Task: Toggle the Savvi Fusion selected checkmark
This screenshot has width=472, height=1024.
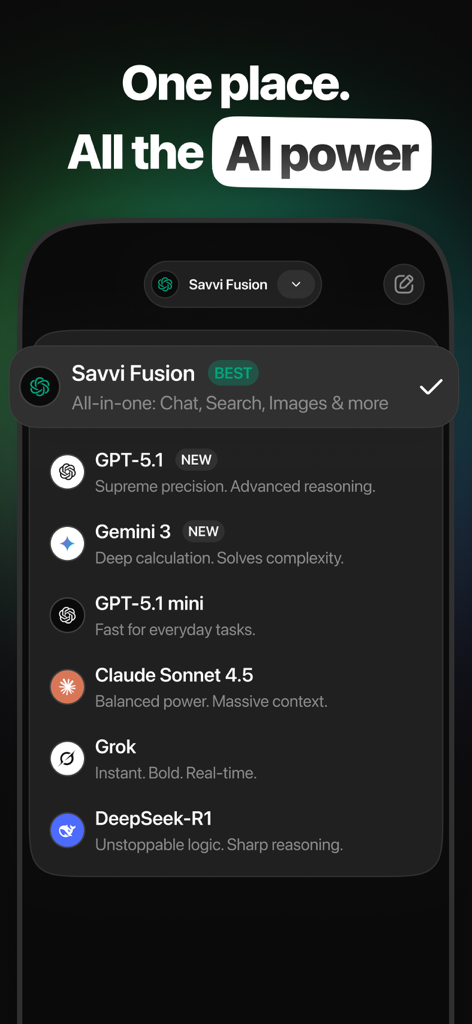Action: (x=431, y=387)
